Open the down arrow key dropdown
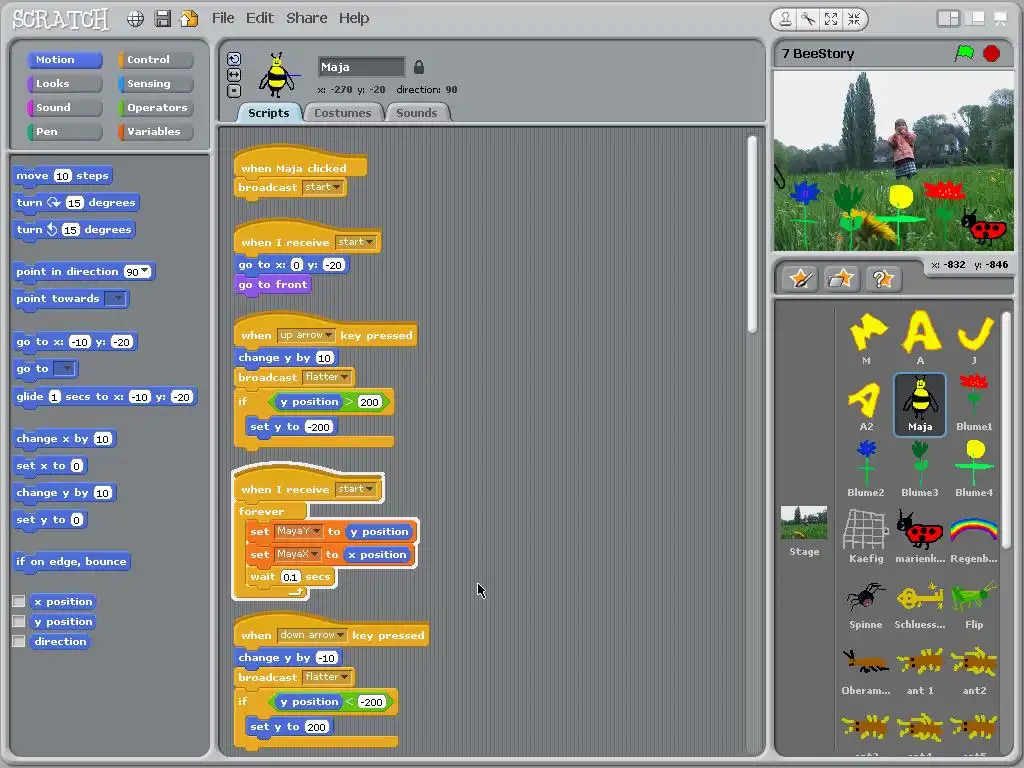 (312, 635)
